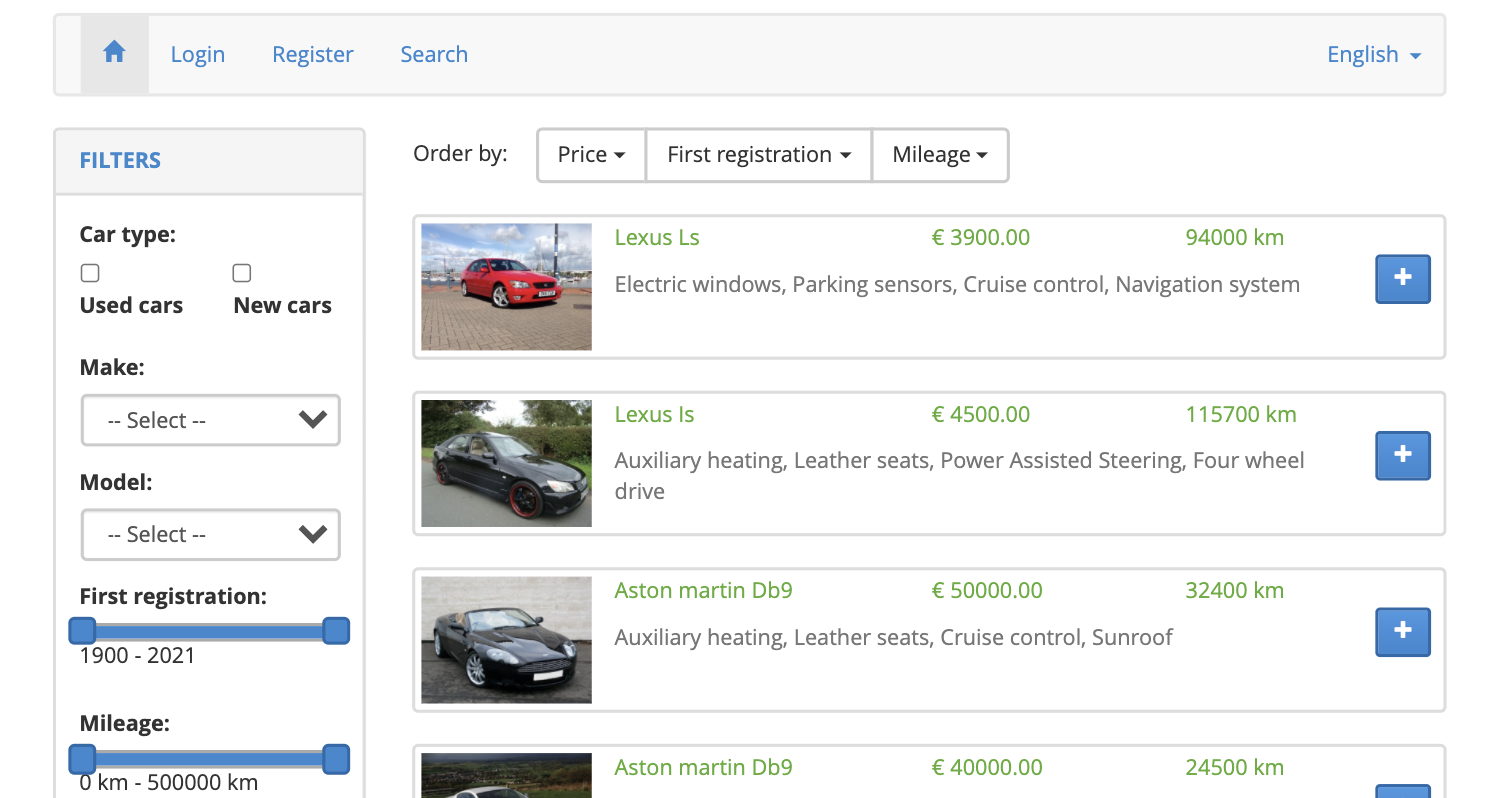Open the Mileage order dropdown
Screen dimensions: 1494x798
point(940,155)
